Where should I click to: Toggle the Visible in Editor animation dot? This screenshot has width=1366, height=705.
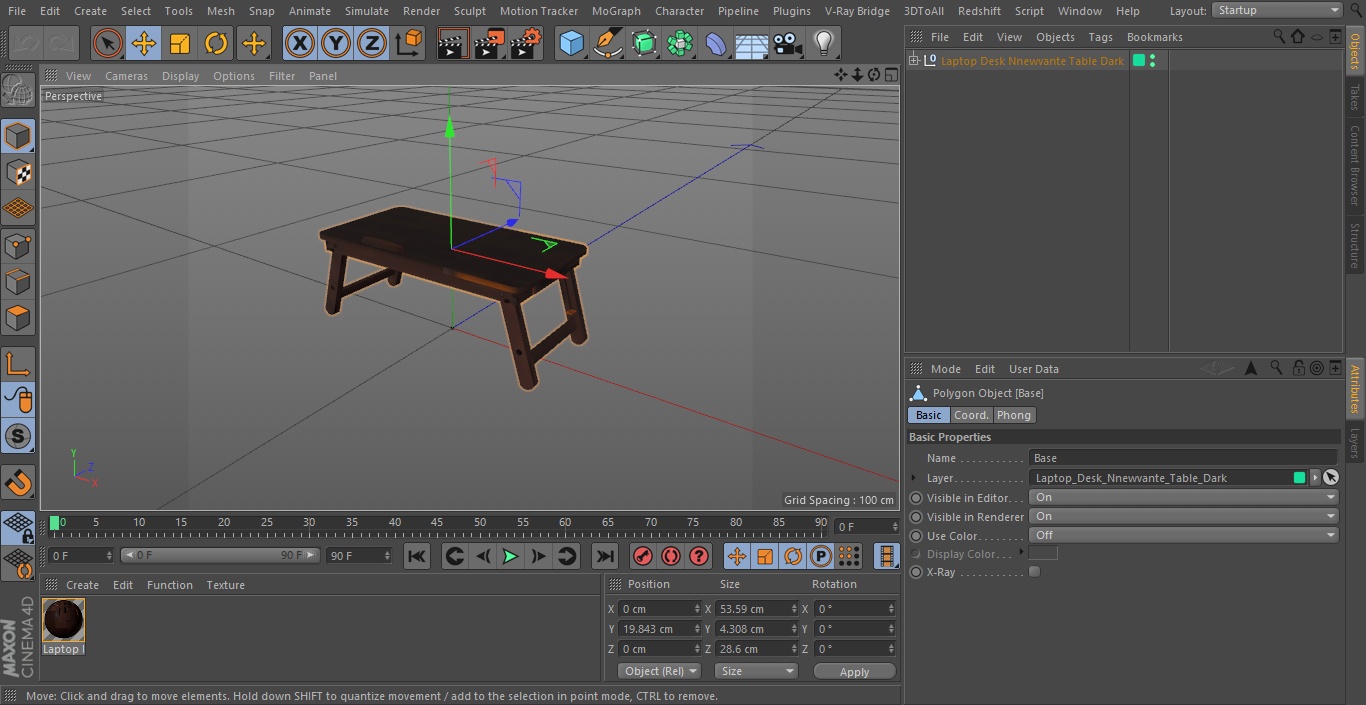tap(916, 498)
